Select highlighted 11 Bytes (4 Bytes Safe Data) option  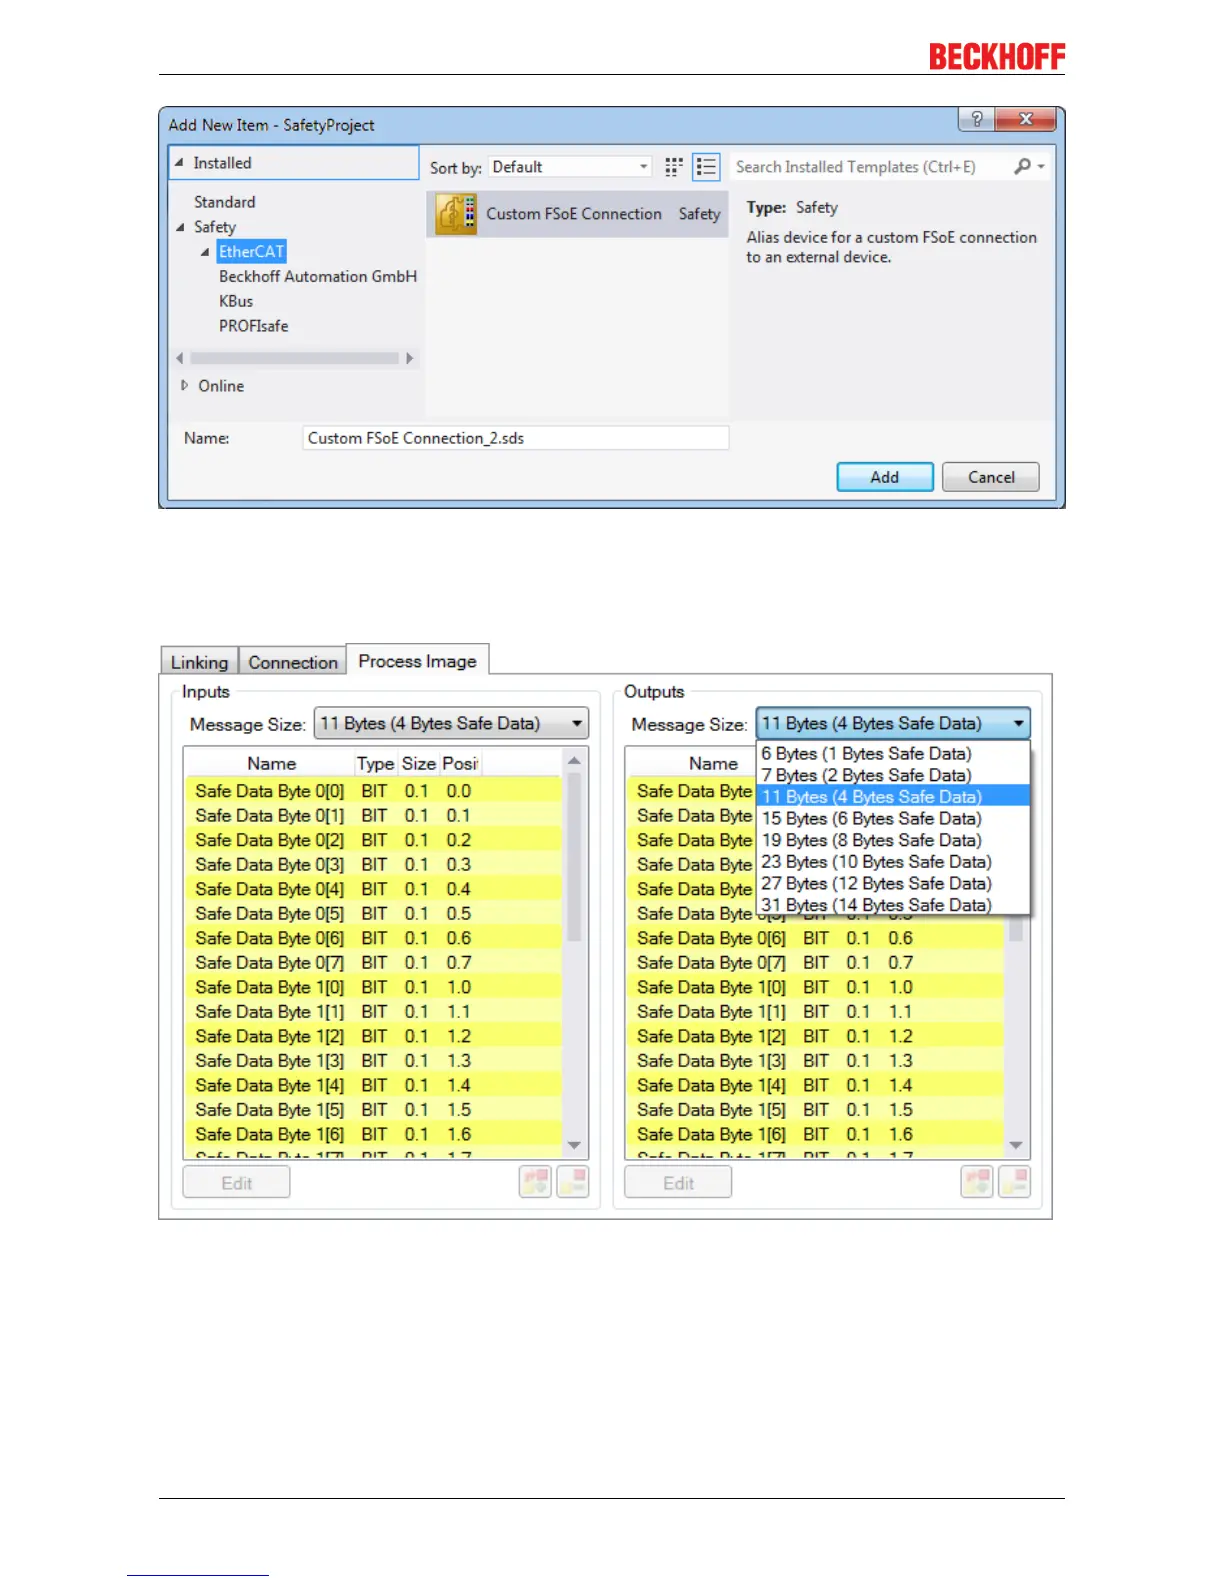pyautogui.click(x=893, y=796)
